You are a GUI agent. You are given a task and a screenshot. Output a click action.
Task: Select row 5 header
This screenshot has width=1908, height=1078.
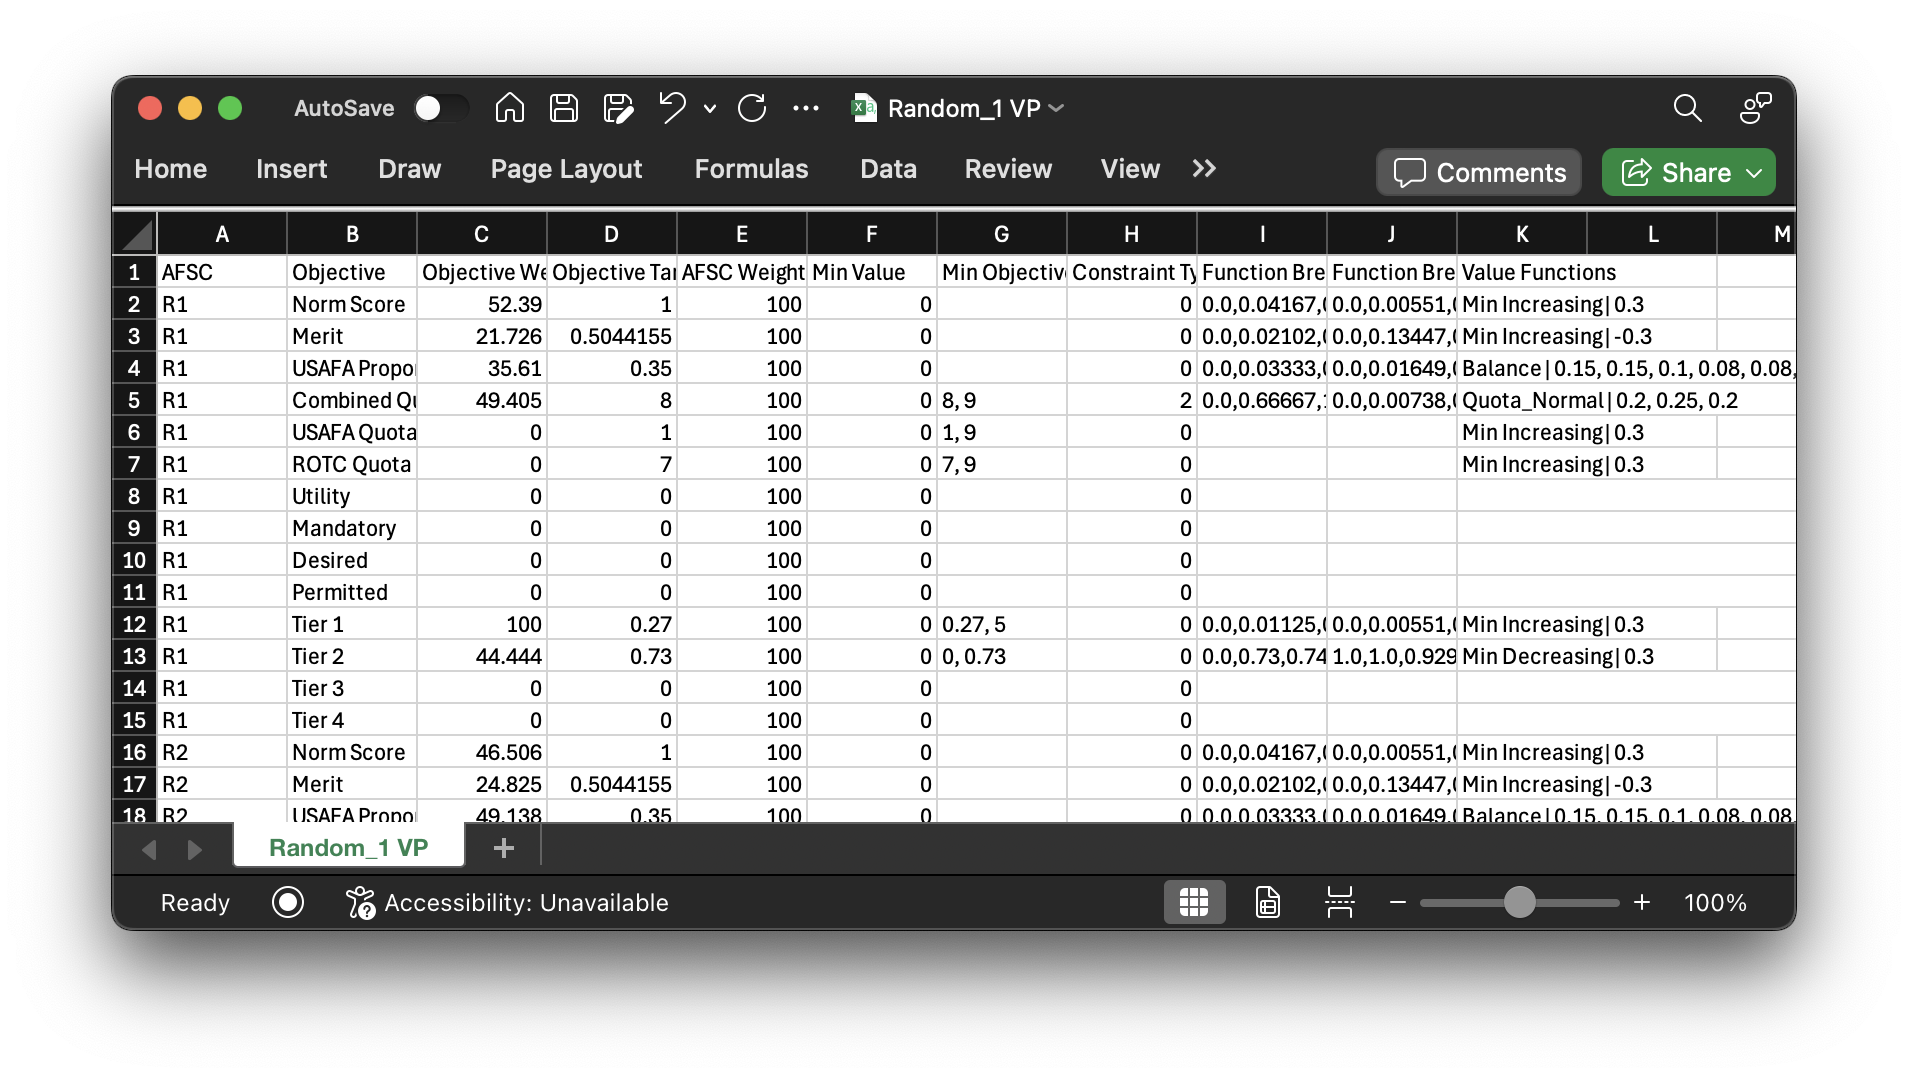click(134, 400)
